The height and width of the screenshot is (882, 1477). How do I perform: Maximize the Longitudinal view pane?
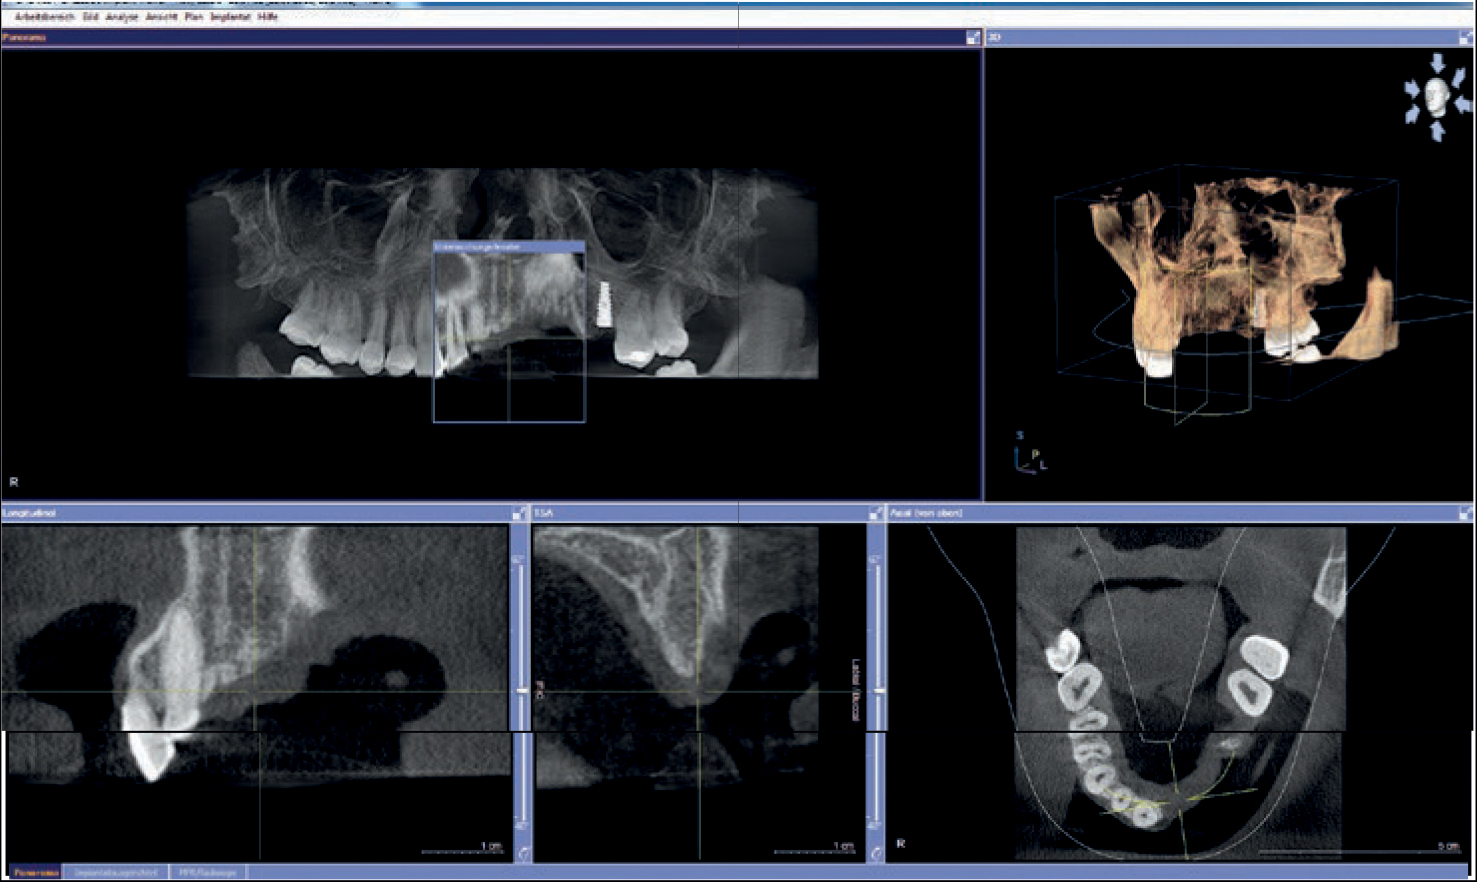tap(519, 513)
